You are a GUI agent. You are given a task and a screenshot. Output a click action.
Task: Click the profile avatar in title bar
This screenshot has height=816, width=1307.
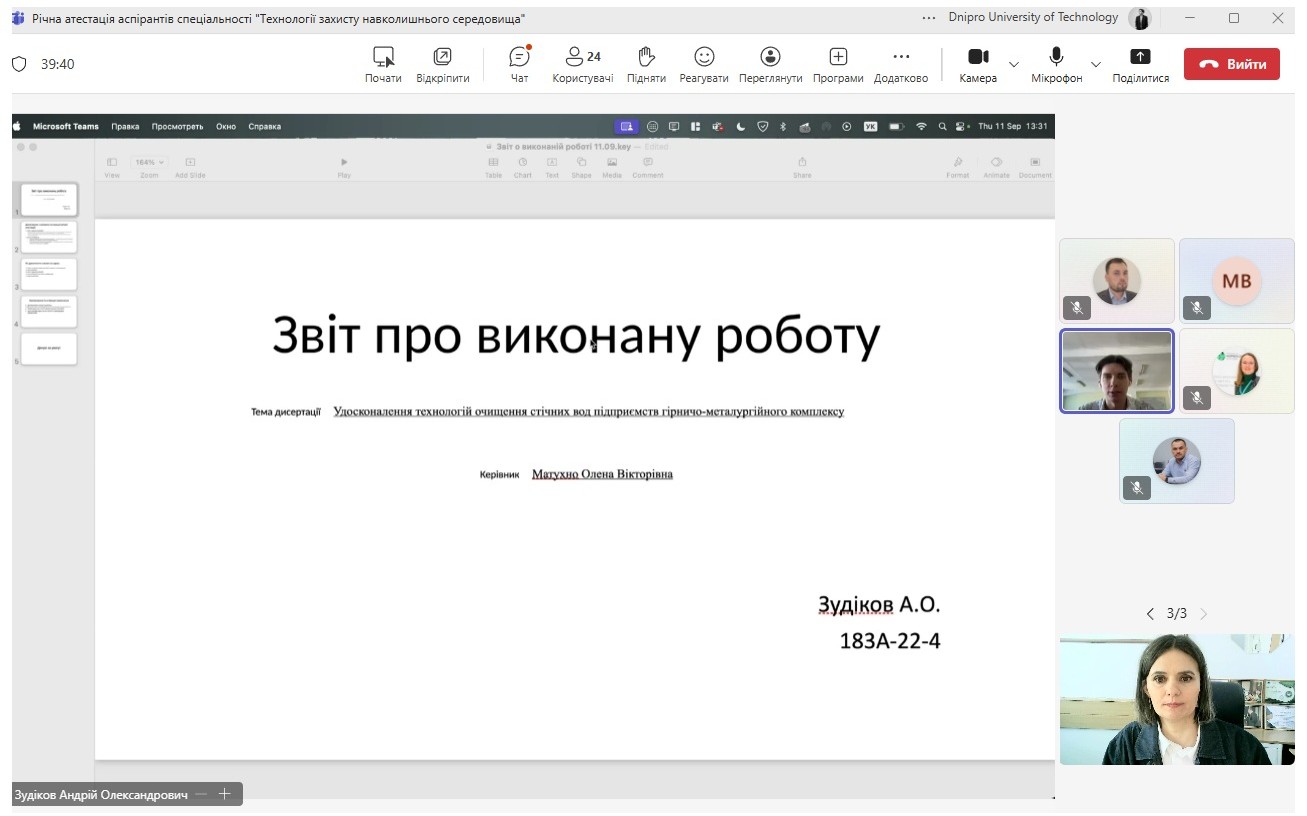(1139, 18)
